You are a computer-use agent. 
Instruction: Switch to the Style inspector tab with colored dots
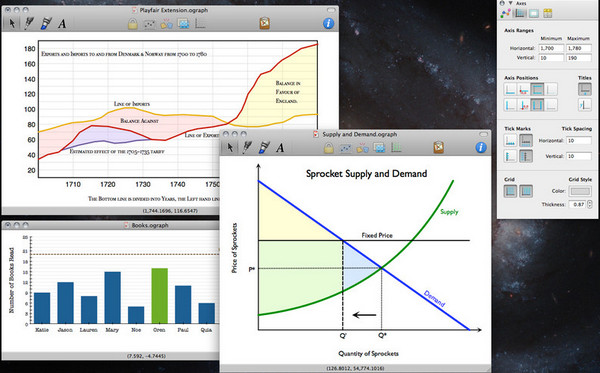[505, 13]
